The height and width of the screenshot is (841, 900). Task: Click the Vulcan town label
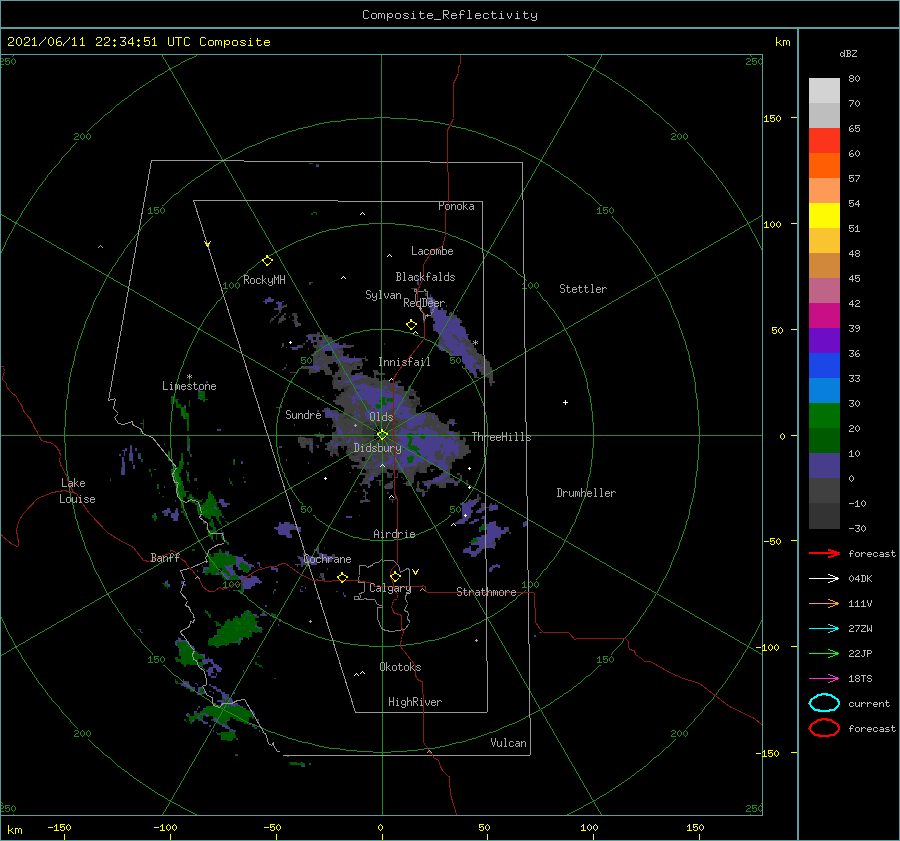[509, 743]
